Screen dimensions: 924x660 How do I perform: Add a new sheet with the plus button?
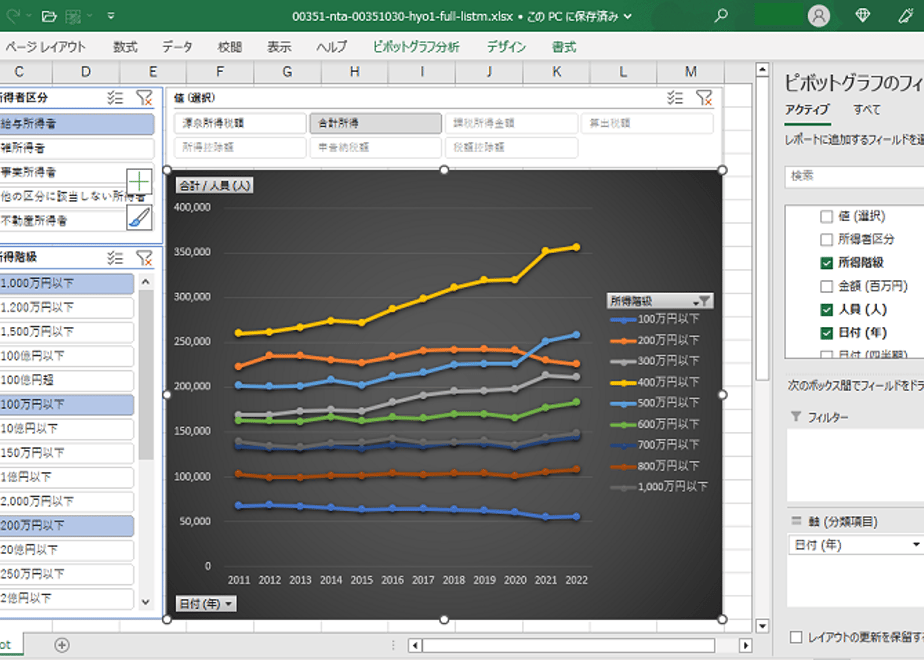(x=62, y=645)
